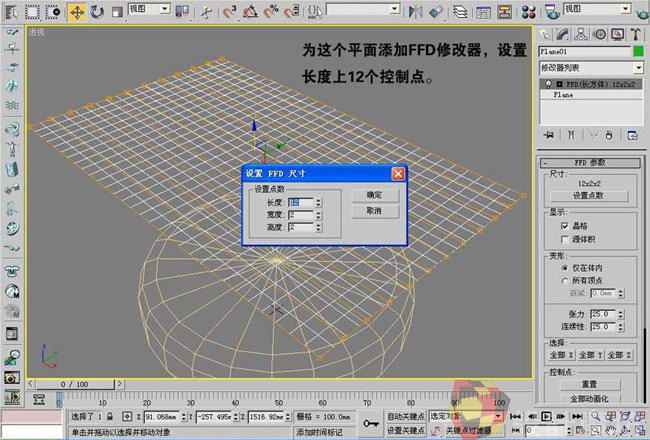Click 确定 in the FFD size dialog
The height and width of the screenshot is (440, 650).
coord(375,195)
